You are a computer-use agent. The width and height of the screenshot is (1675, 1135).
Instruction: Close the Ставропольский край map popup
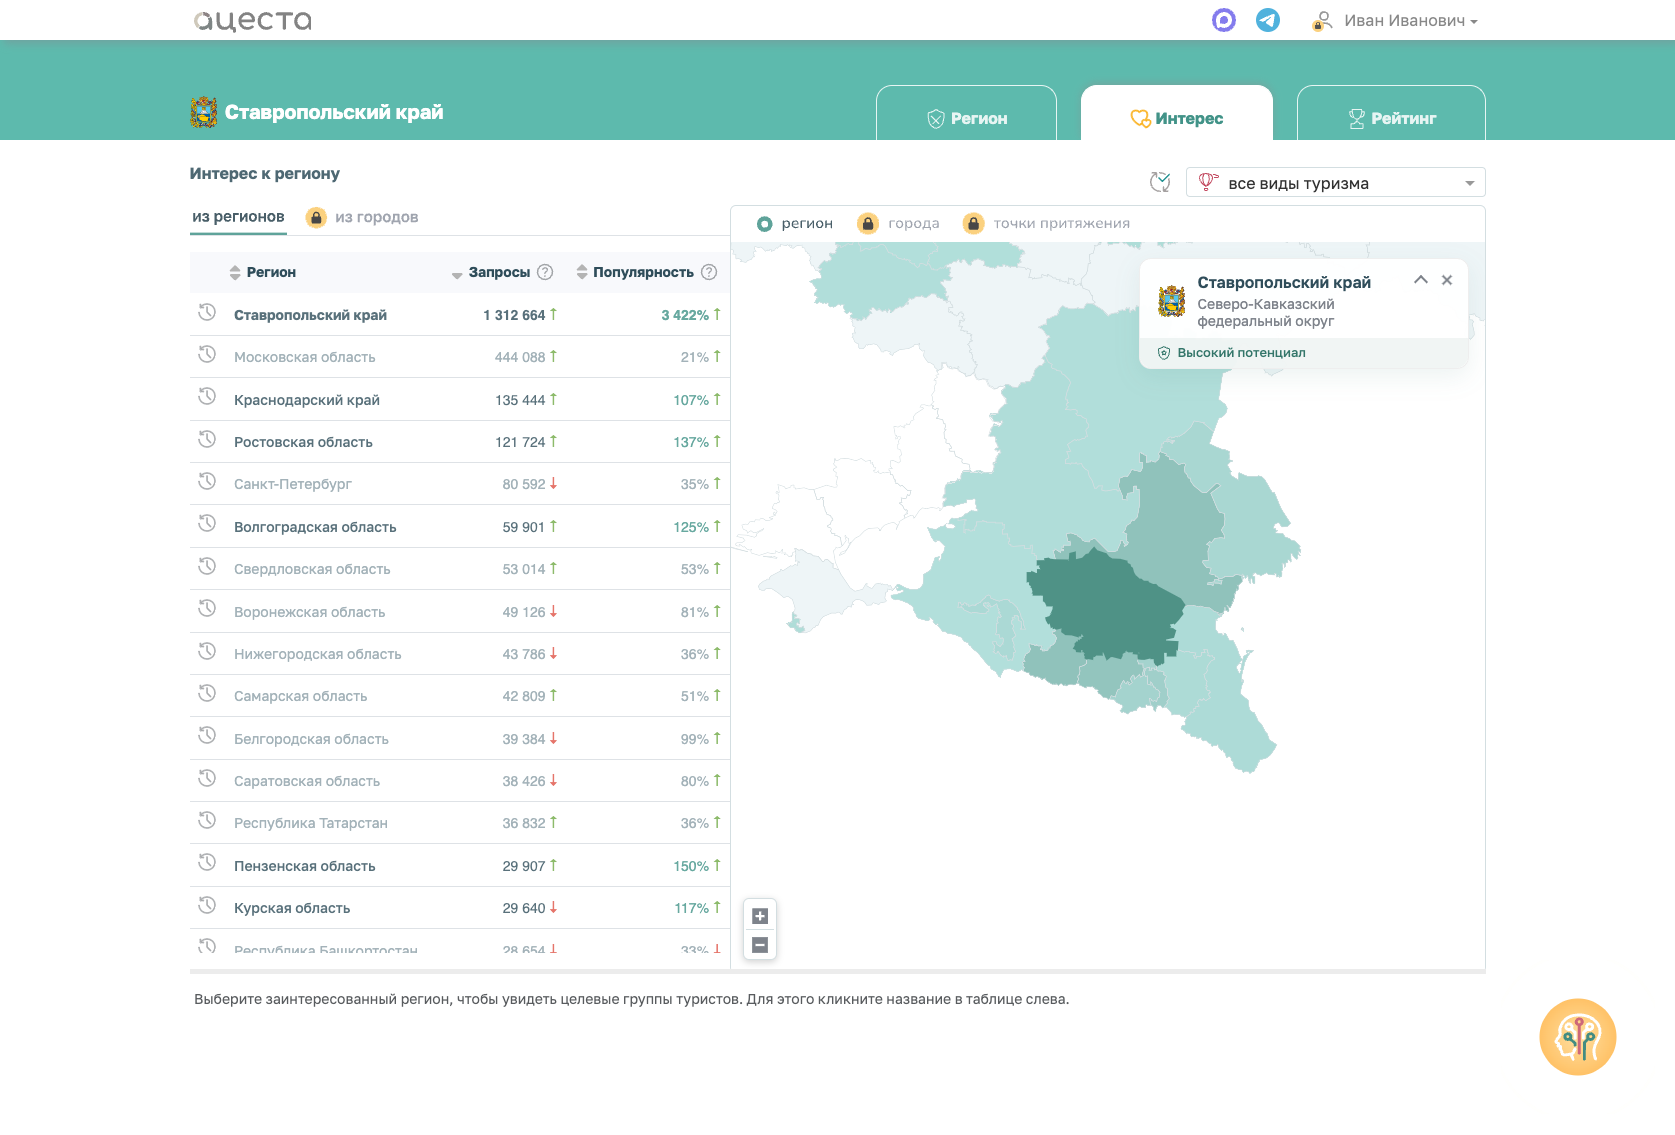(x=1447, y=280)
